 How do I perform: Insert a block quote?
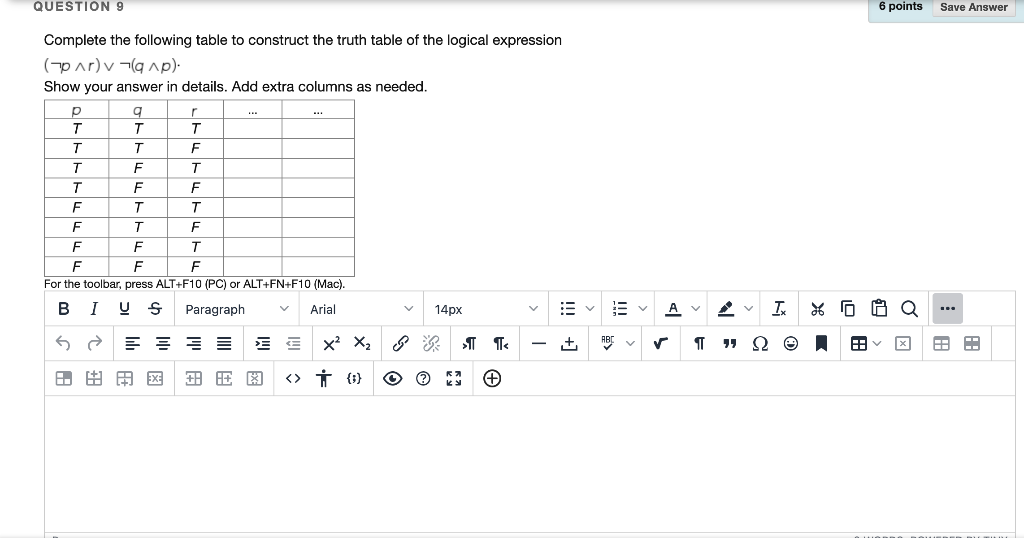729,343
